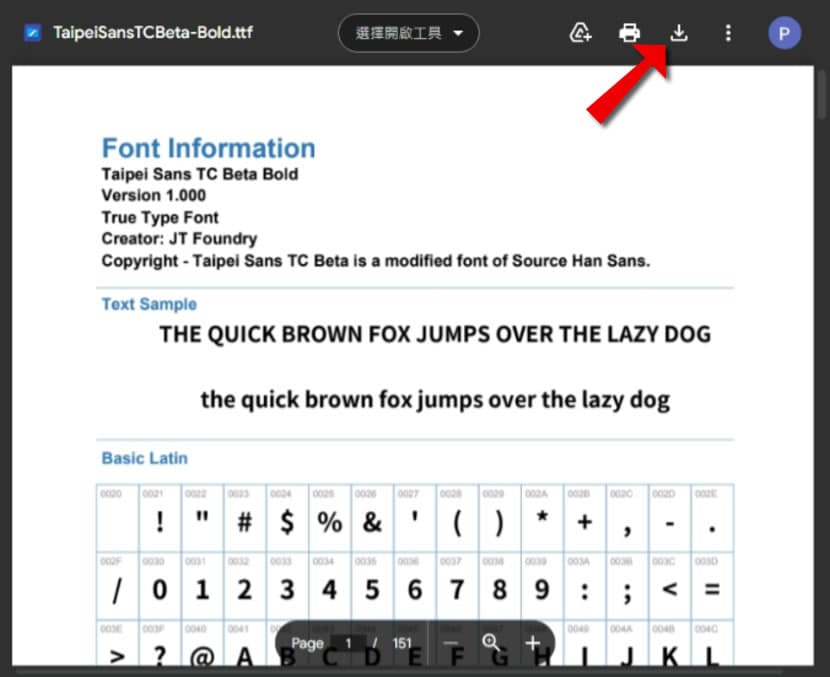The height and width of the screenshot is (677, 830).
Task: Click the zoom out minus button
Action: tap(451, 643)
